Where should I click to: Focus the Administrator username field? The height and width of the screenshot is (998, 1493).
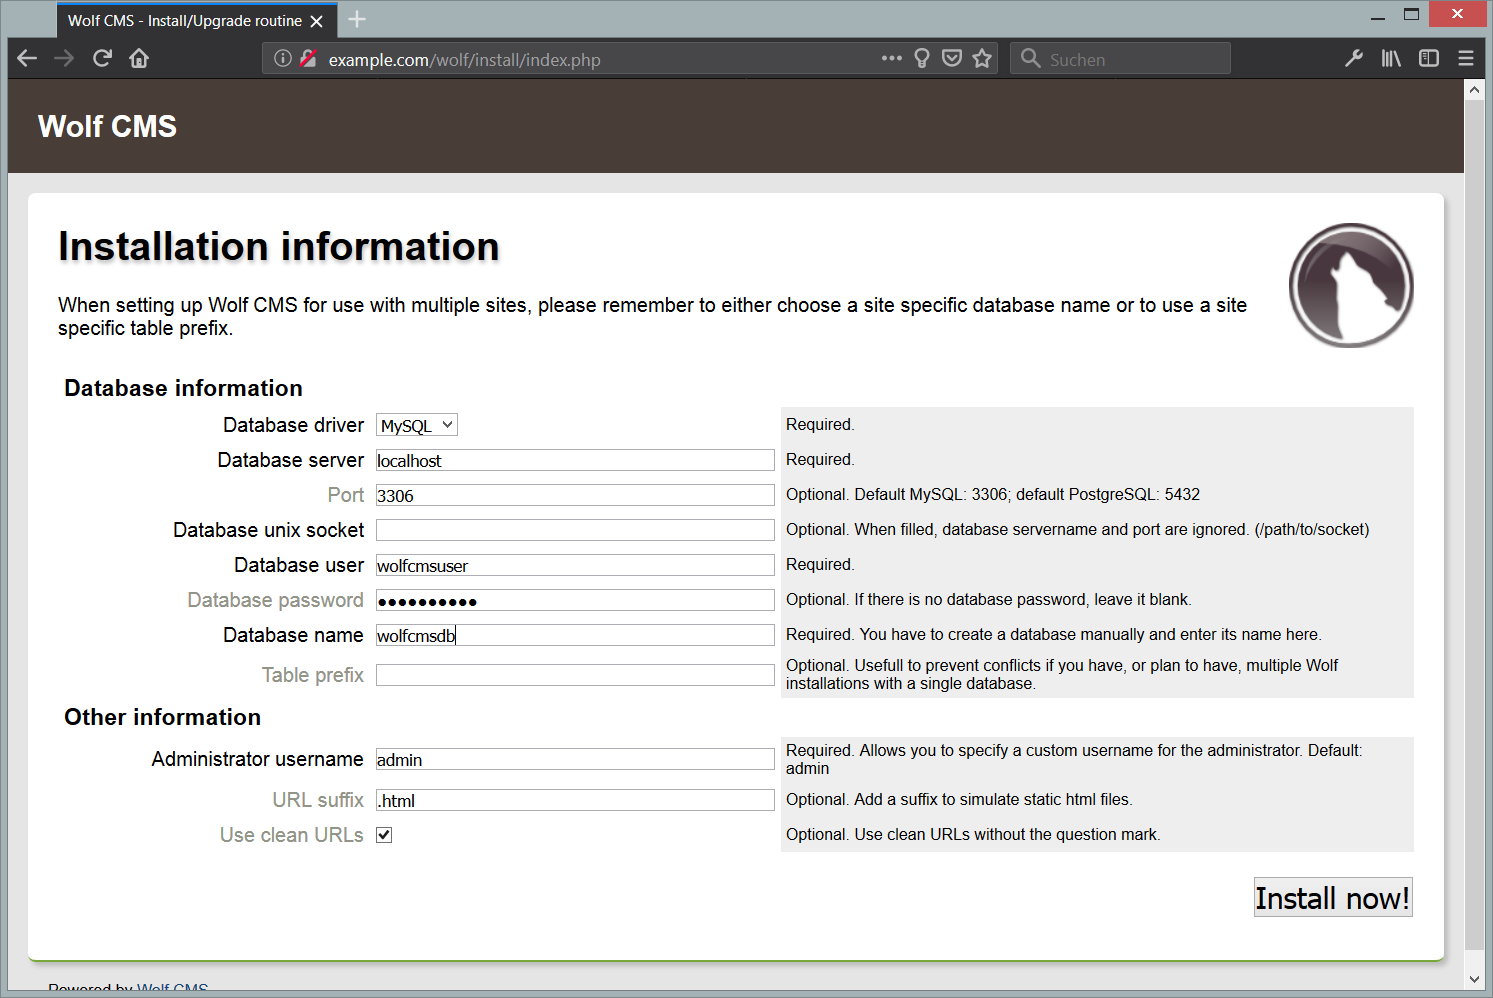[575, 759]
